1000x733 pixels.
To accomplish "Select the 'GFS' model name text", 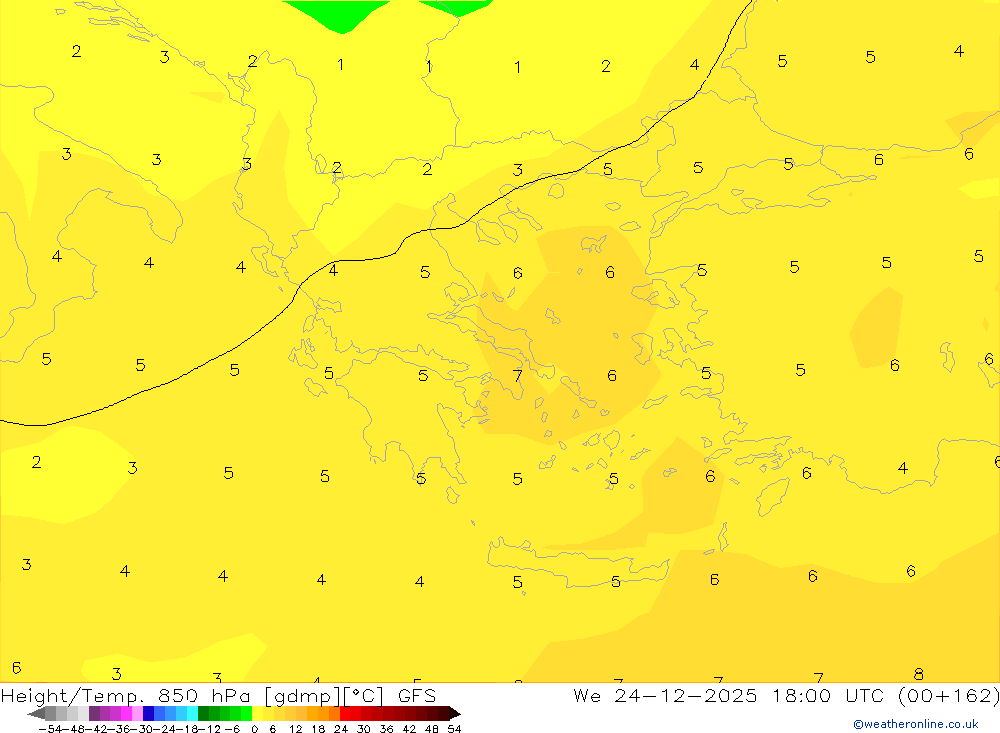I will click(x=417, y=696).
